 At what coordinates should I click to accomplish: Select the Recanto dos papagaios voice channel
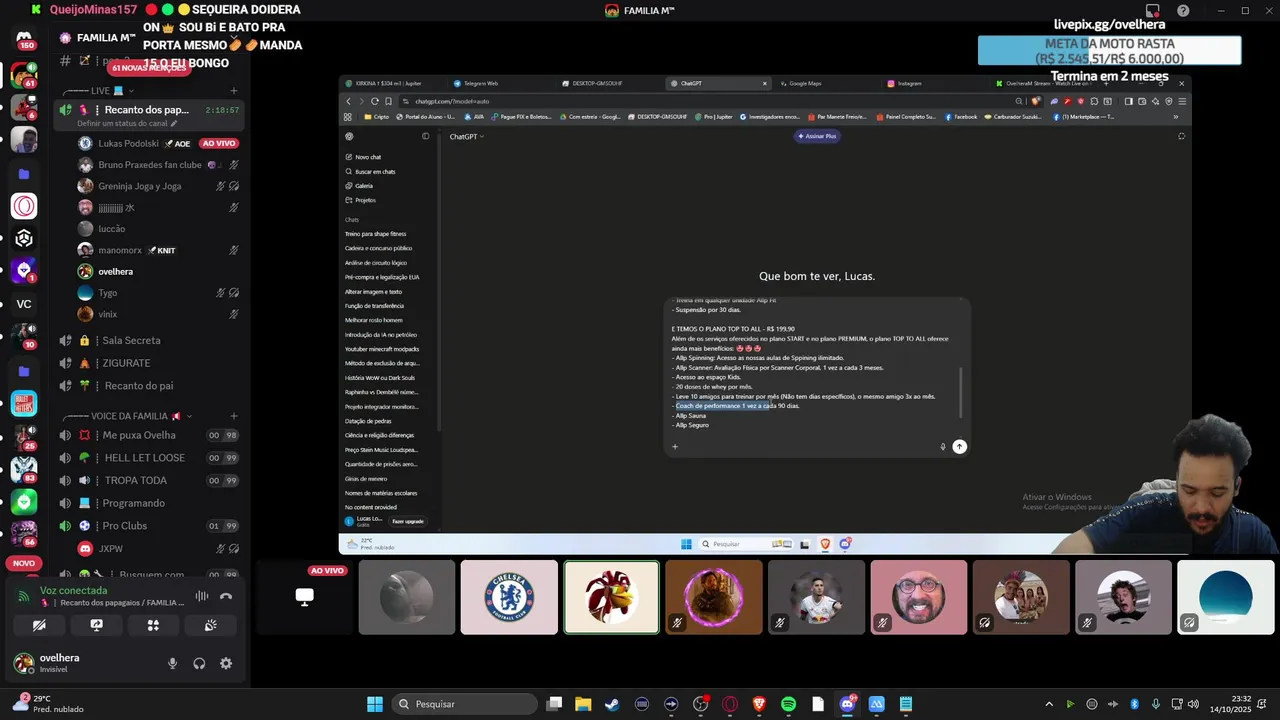pos(148,110)
